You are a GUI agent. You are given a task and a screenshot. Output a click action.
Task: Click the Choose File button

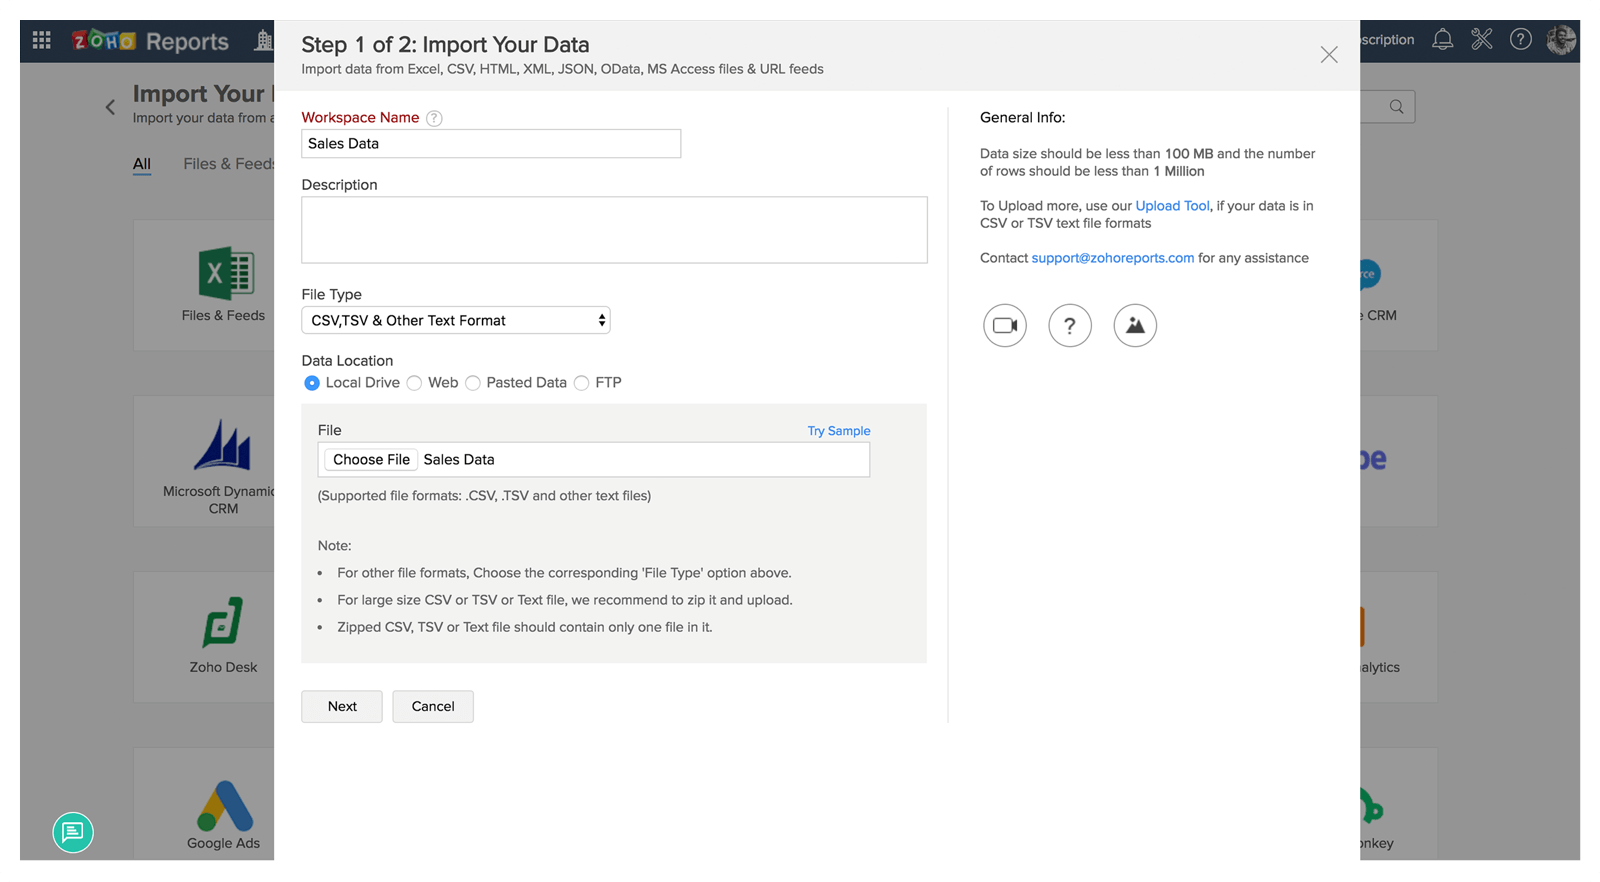tap(371, 460)
